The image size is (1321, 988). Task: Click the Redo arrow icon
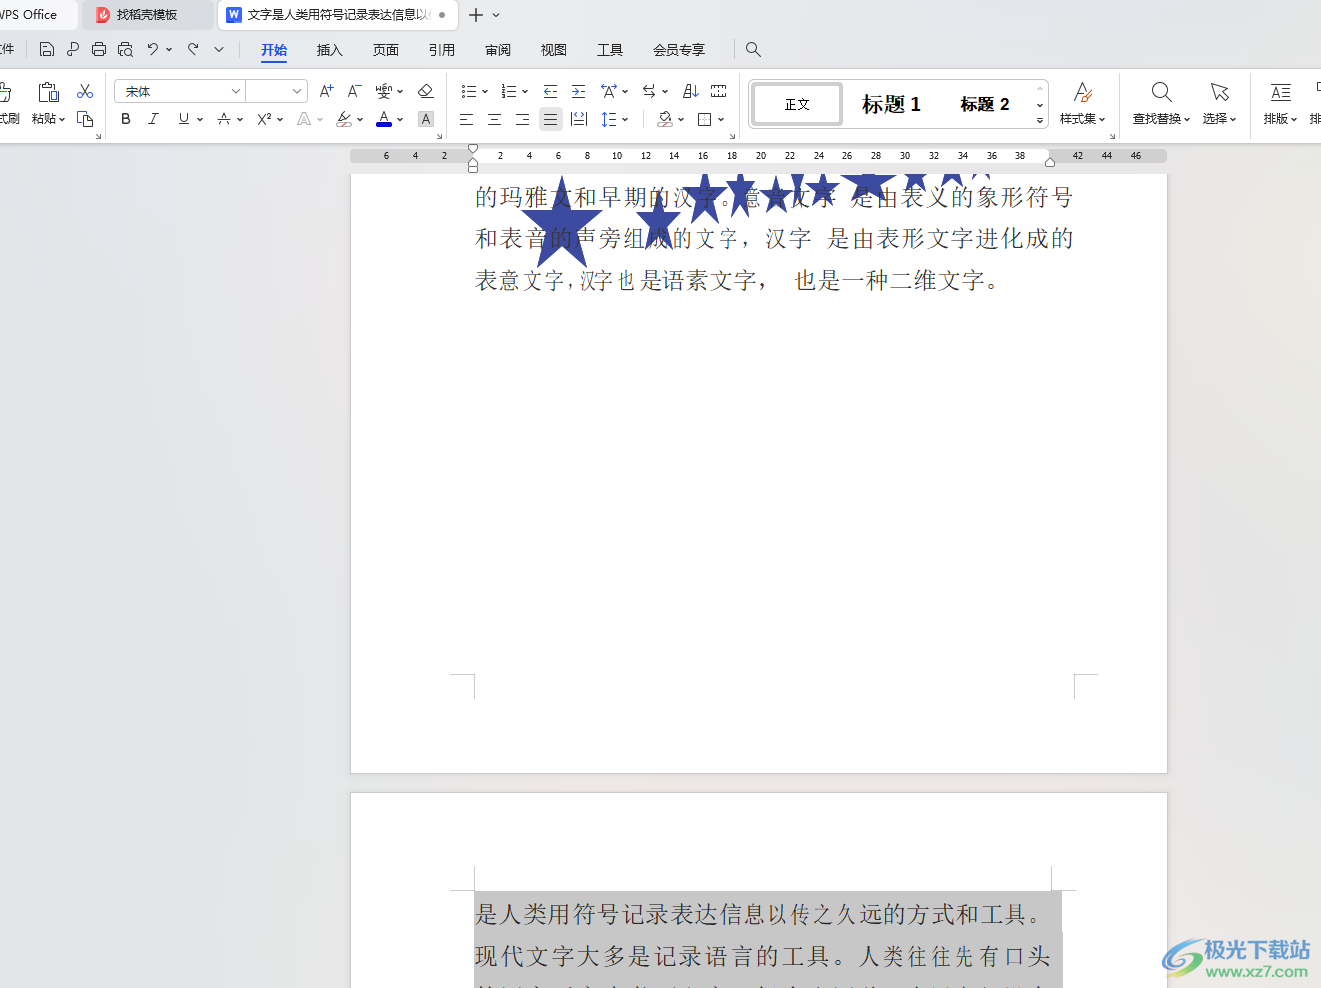pos(193,49)
